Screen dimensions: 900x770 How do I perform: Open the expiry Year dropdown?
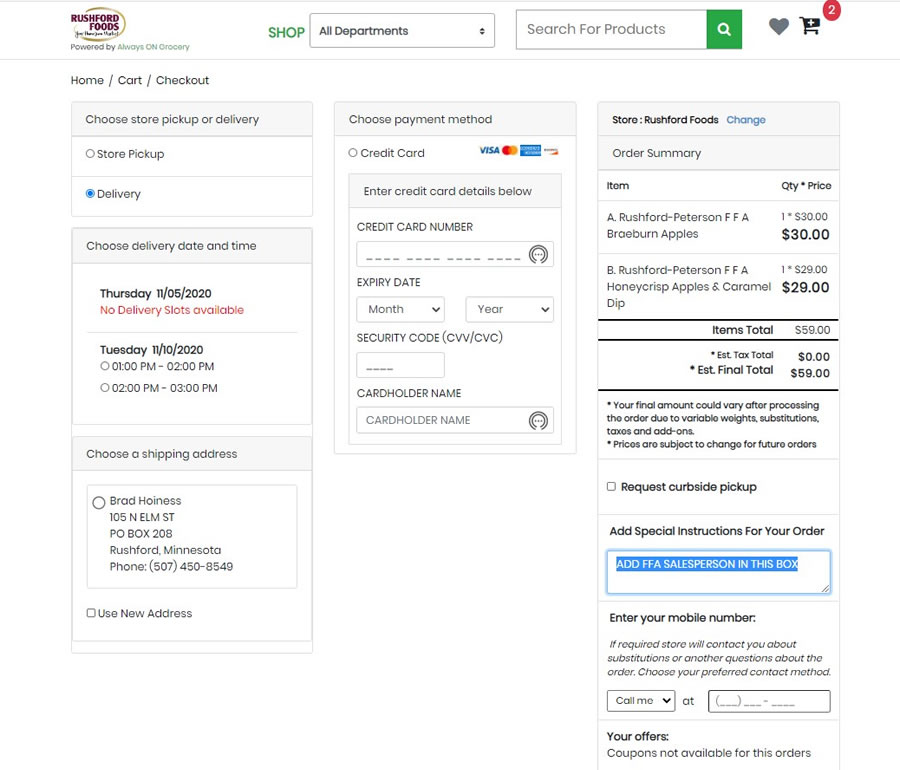(x=510, y=309)
